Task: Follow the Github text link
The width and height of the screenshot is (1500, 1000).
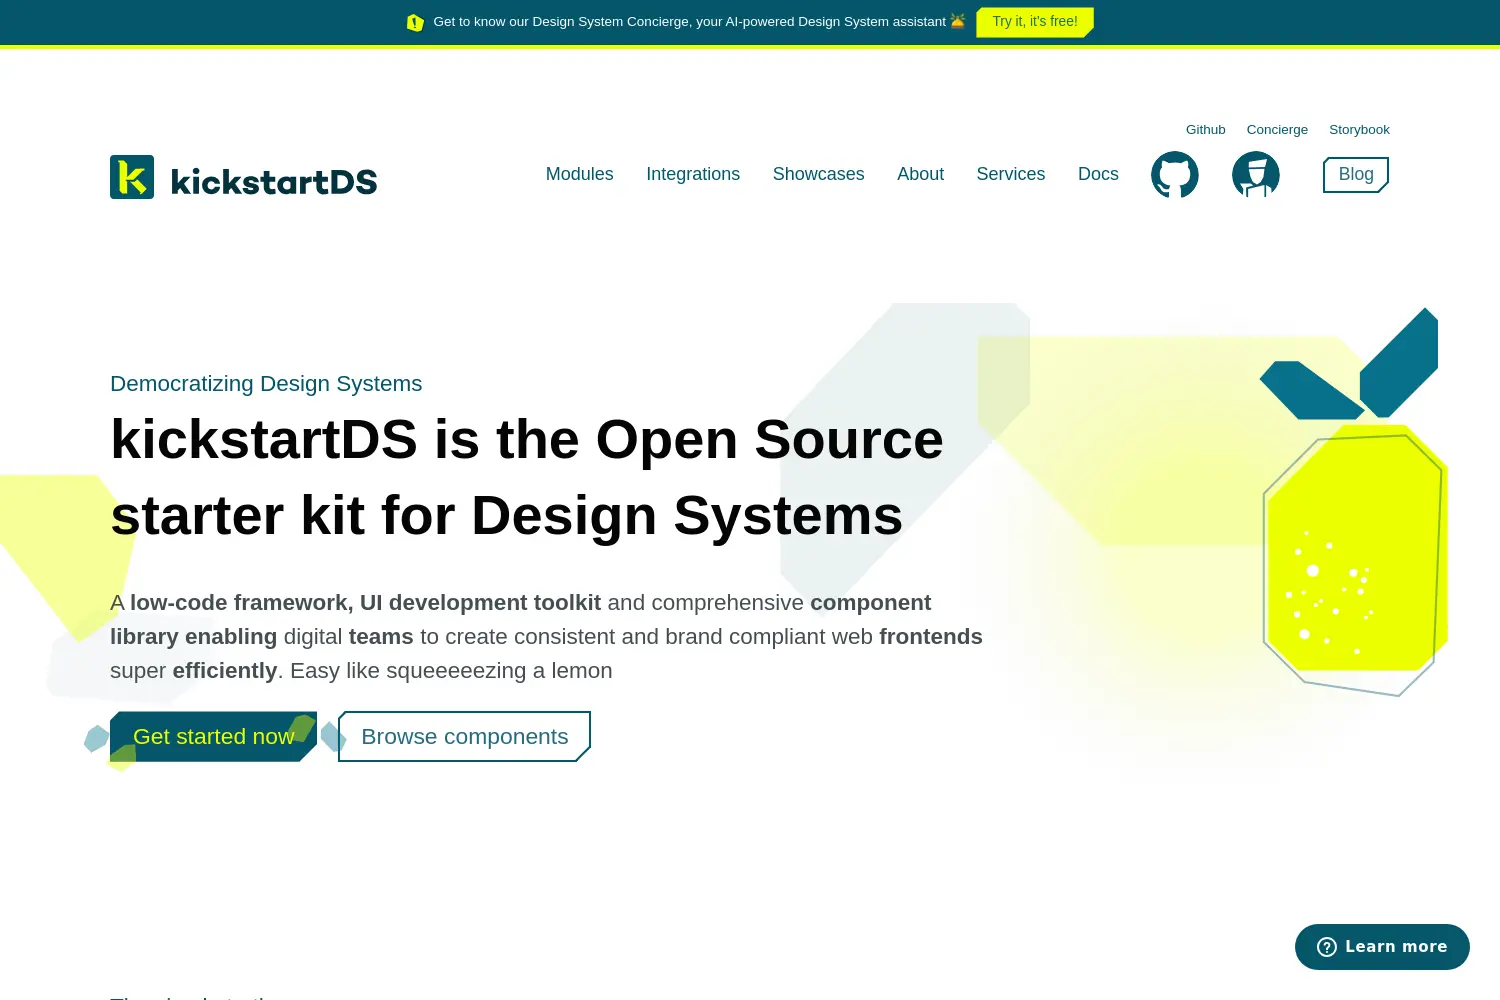Action: (x=1206, y=130)
